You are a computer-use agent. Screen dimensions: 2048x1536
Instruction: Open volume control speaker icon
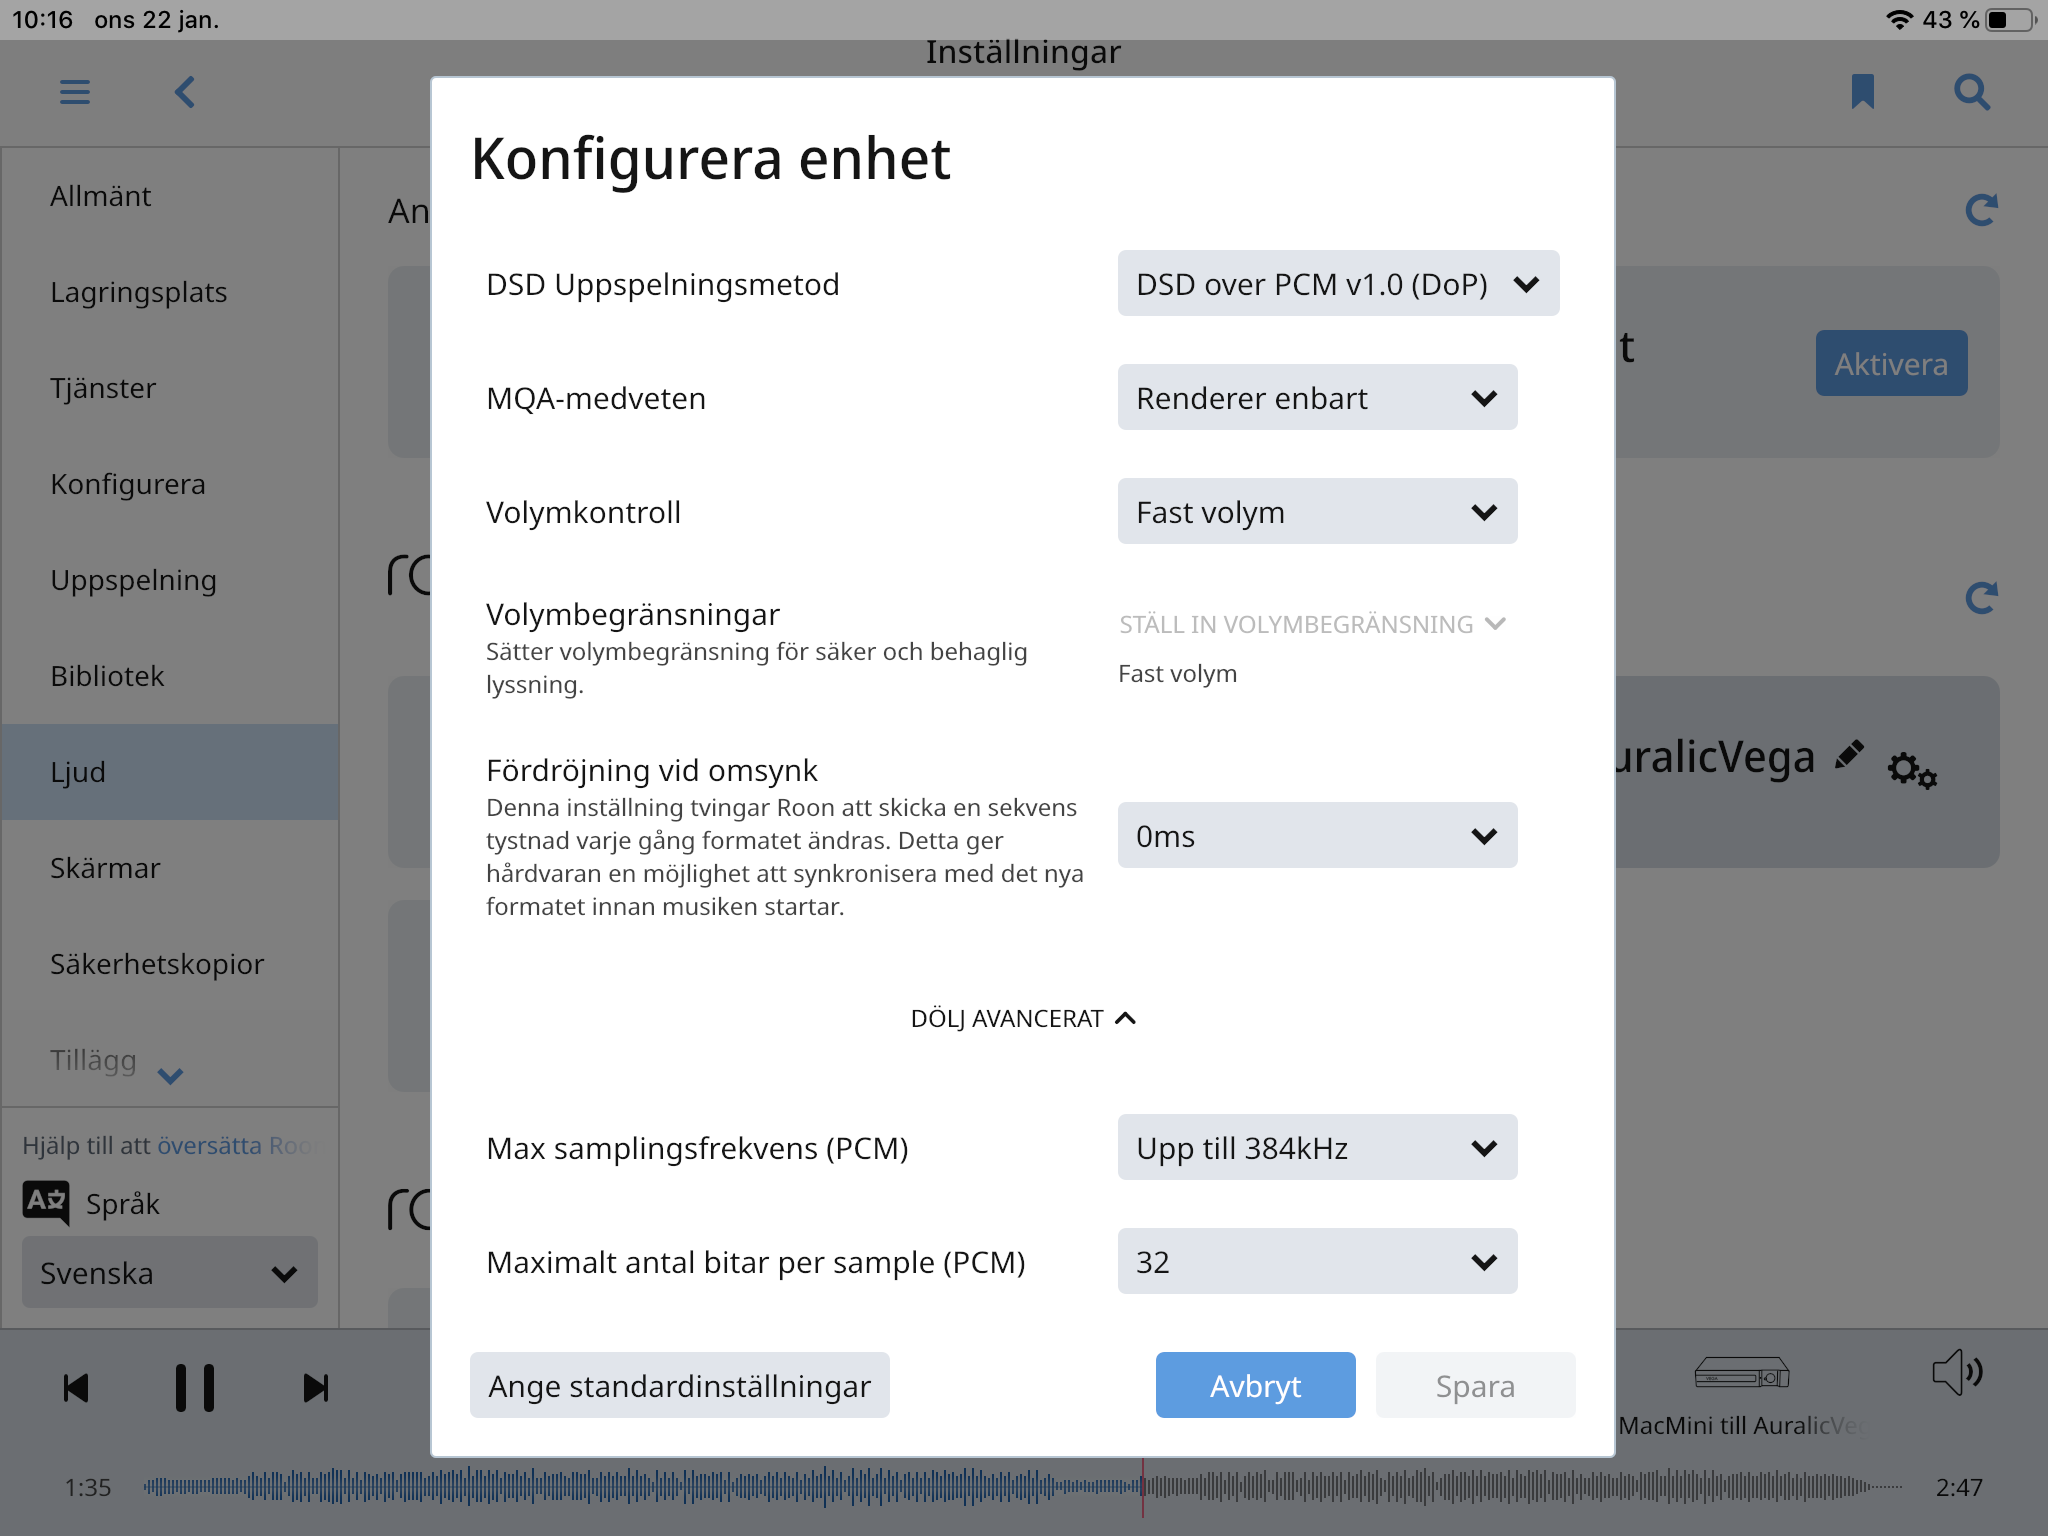click(1957, 1372)
